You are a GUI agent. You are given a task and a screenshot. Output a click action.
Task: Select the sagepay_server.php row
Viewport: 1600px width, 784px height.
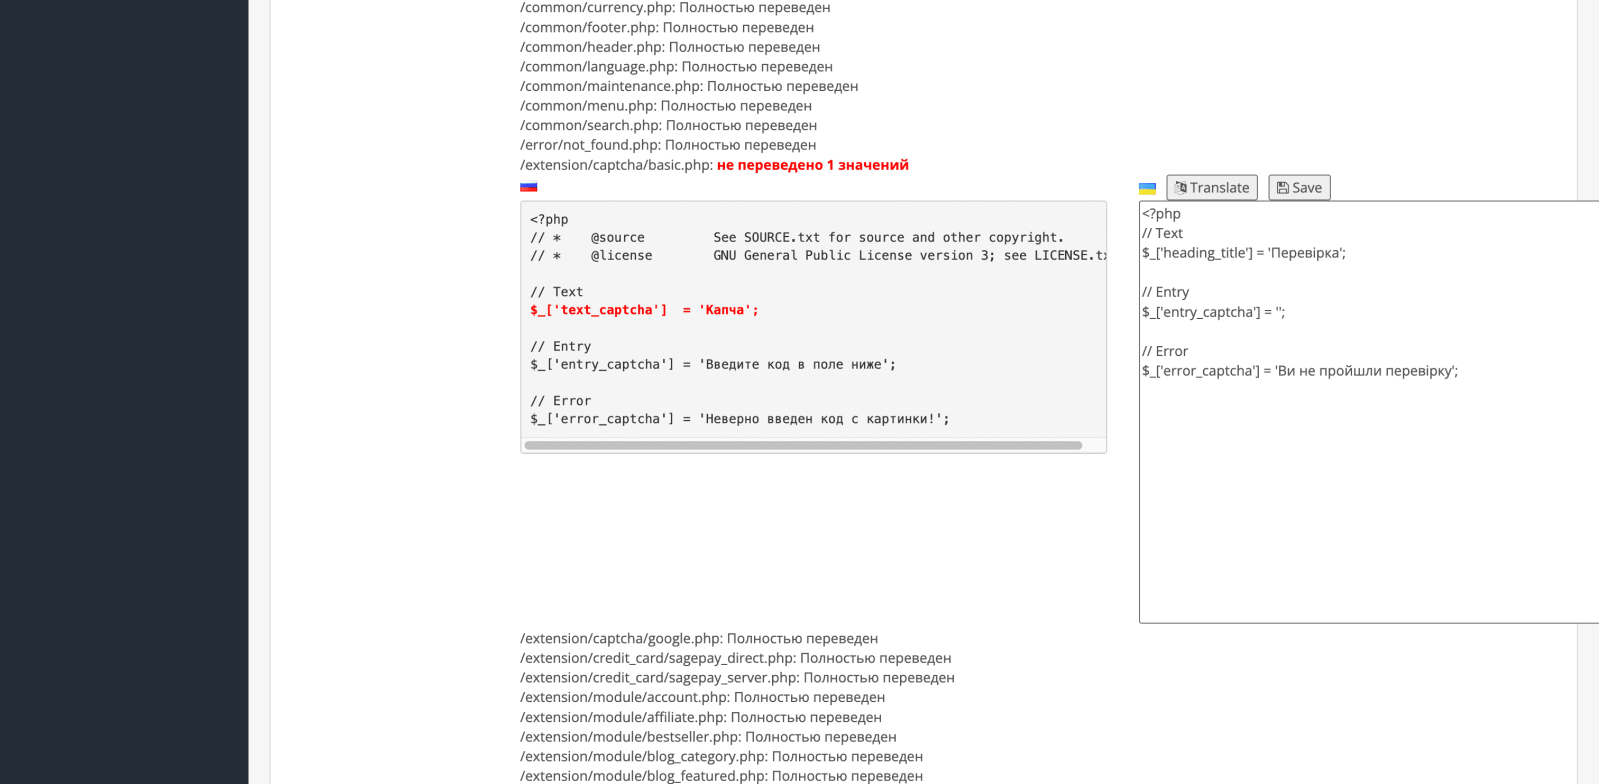pos(737,677)
